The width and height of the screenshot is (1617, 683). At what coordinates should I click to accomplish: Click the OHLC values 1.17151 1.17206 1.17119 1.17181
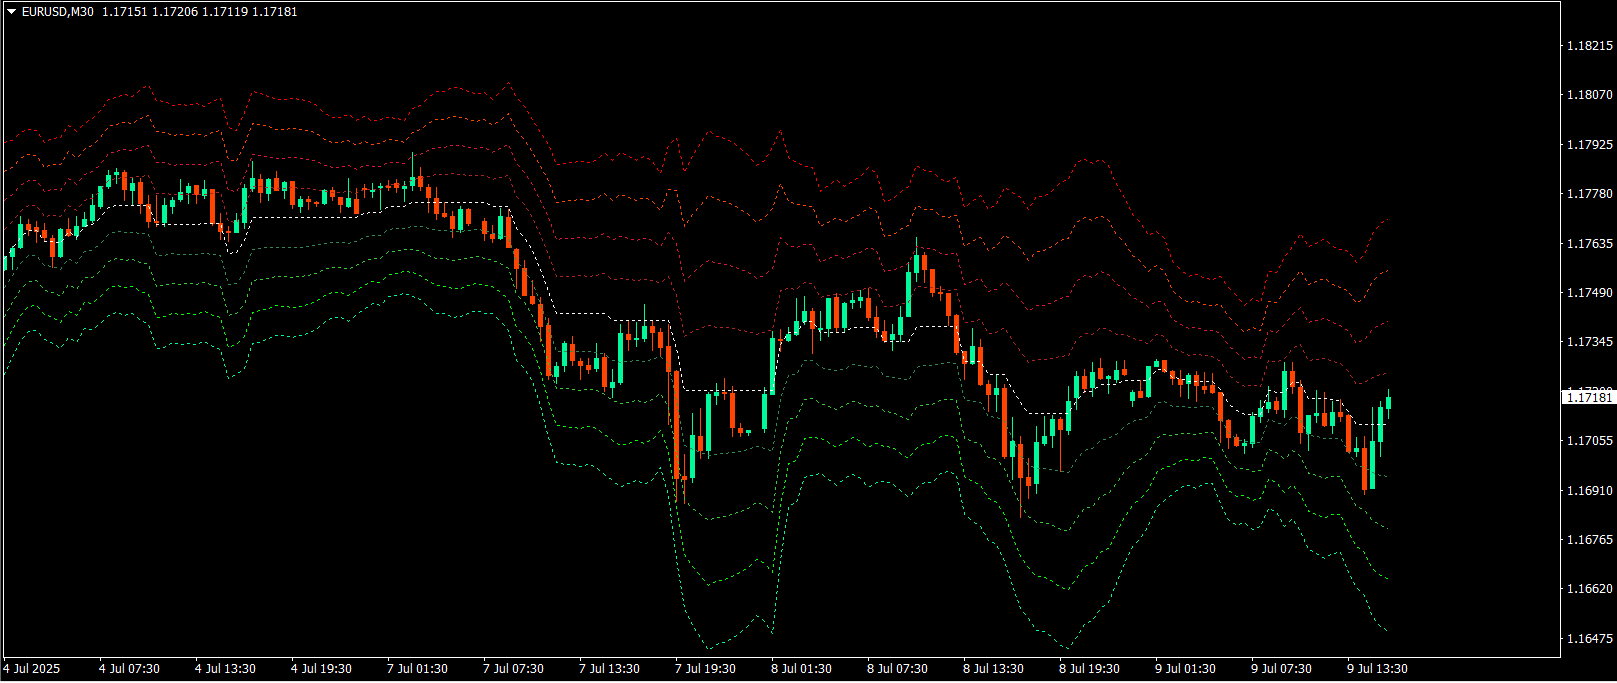coord(199,12)
